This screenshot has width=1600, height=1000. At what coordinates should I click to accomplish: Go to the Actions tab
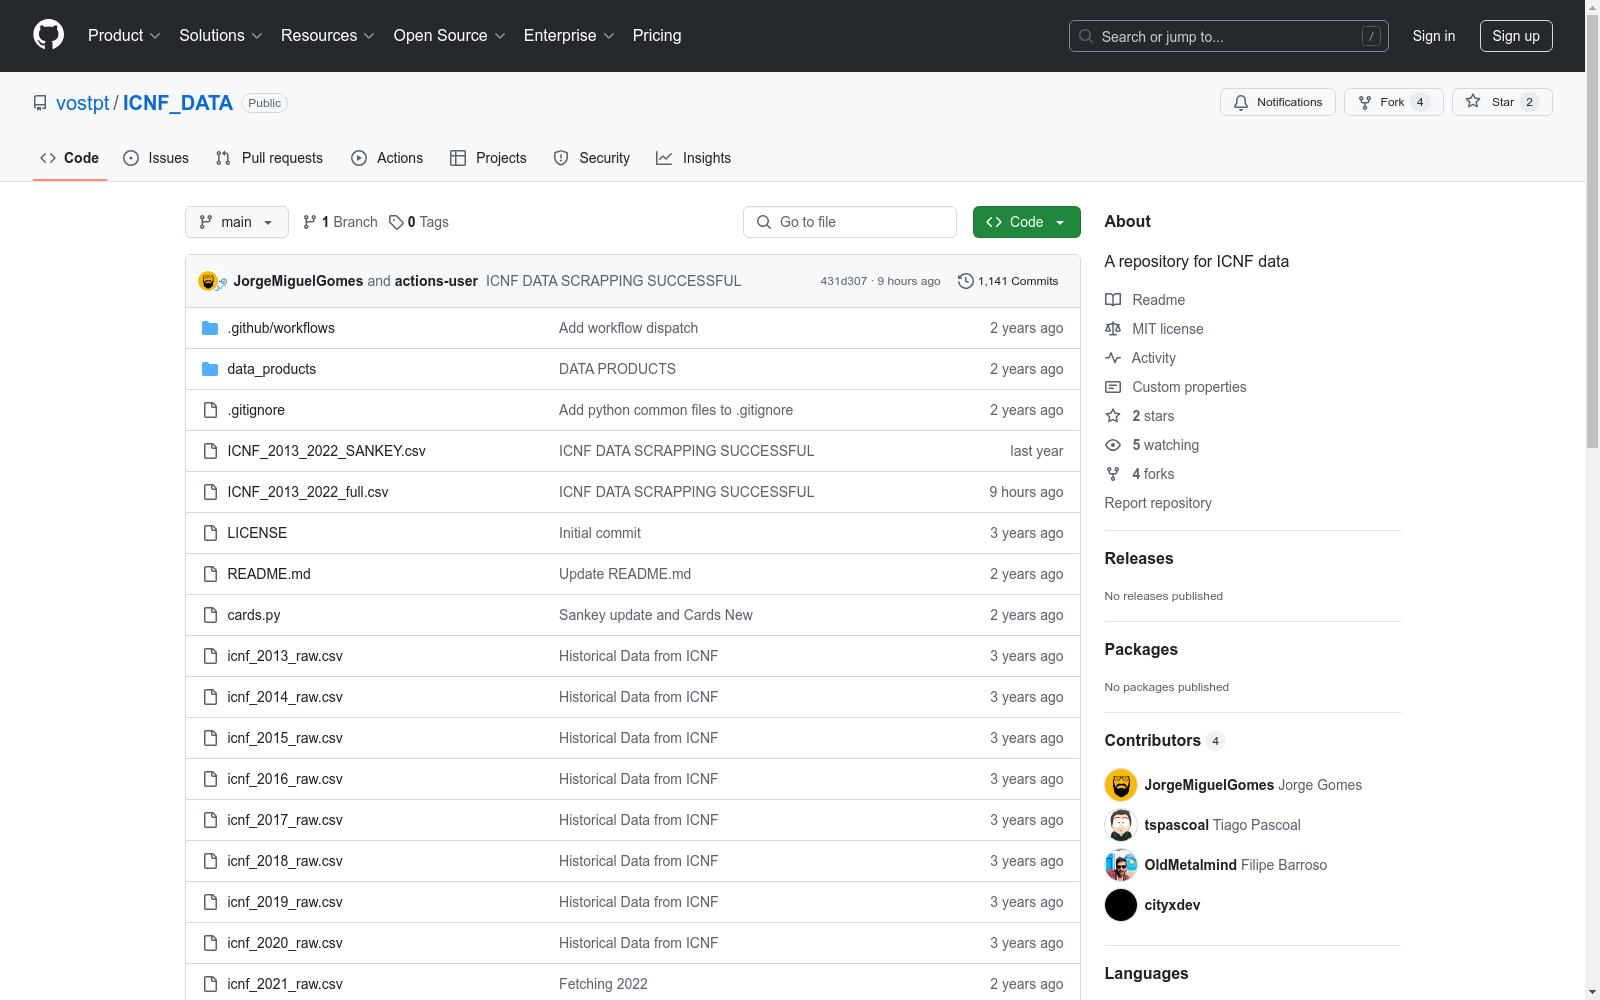(387, 158)
